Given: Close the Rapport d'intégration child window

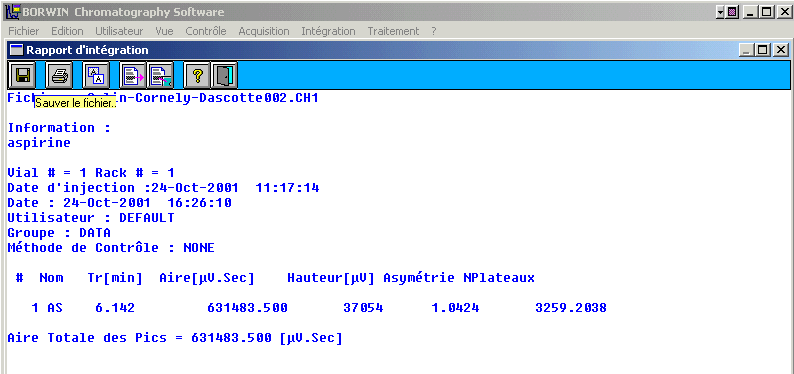Looking at the screenshot, I should pos(780,50).
